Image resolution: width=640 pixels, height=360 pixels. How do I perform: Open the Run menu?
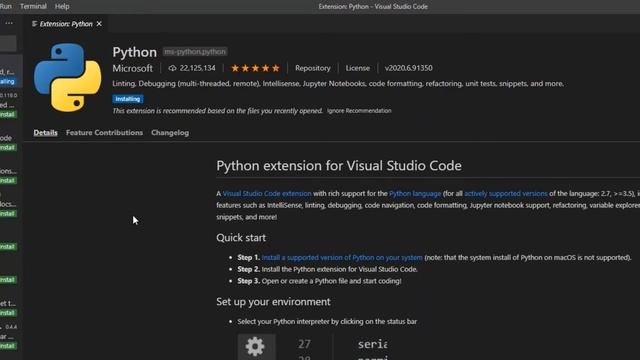(5, 6)
